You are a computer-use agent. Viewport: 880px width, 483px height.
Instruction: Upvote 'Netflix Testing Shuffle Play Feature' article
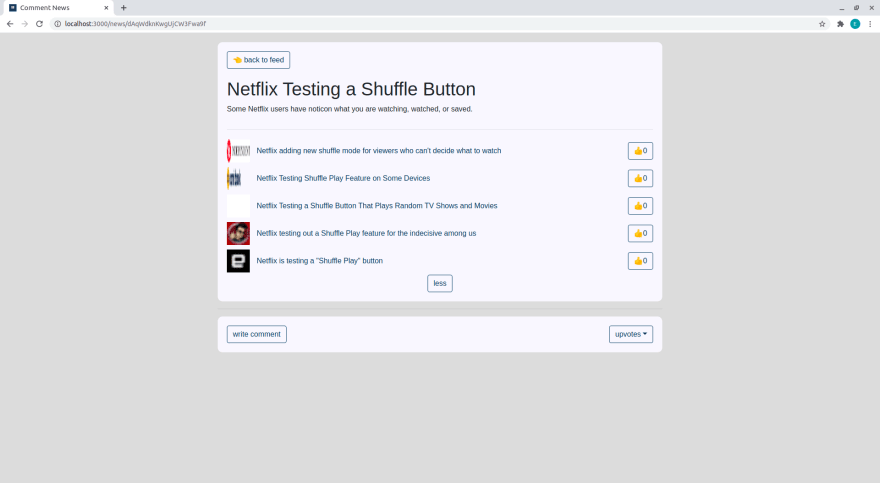coord(640,178)
